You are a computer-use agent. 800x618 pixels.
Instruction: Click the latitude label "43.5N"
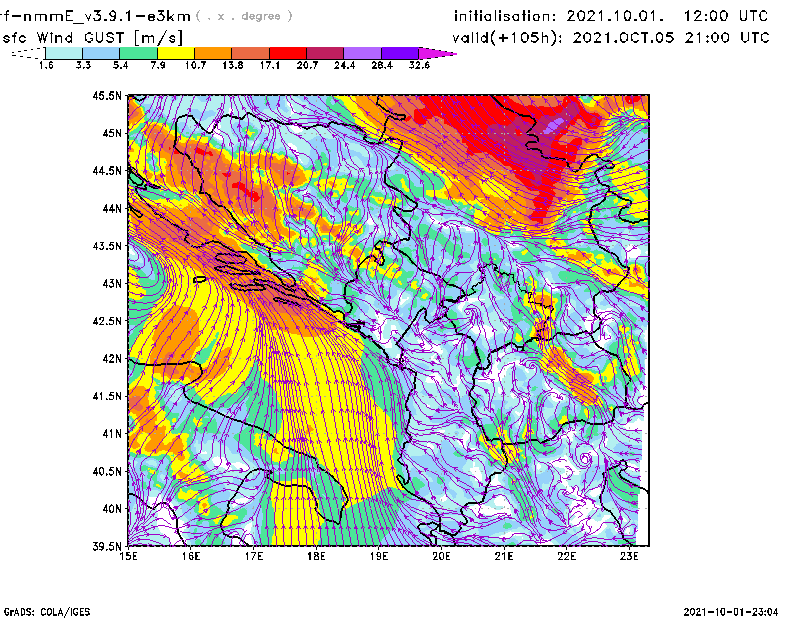pos(107,246)
